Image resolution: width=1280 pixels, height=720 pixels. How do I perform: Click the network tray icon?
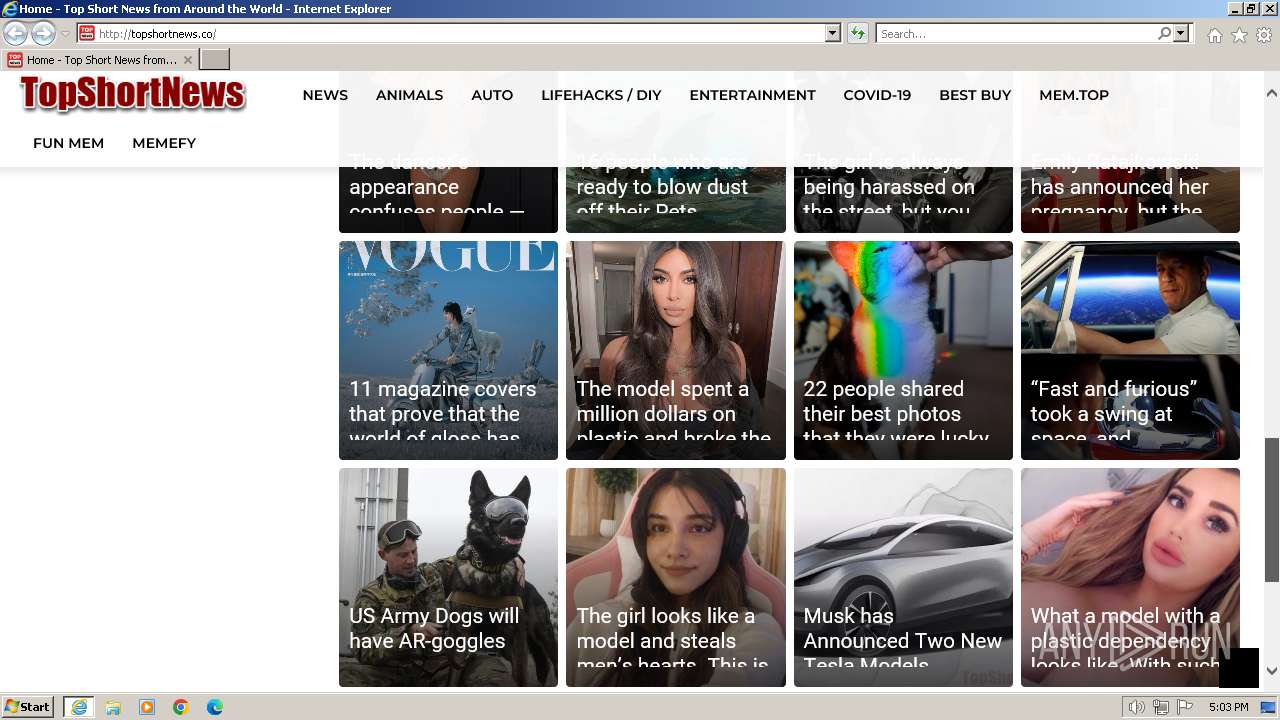1161,707
